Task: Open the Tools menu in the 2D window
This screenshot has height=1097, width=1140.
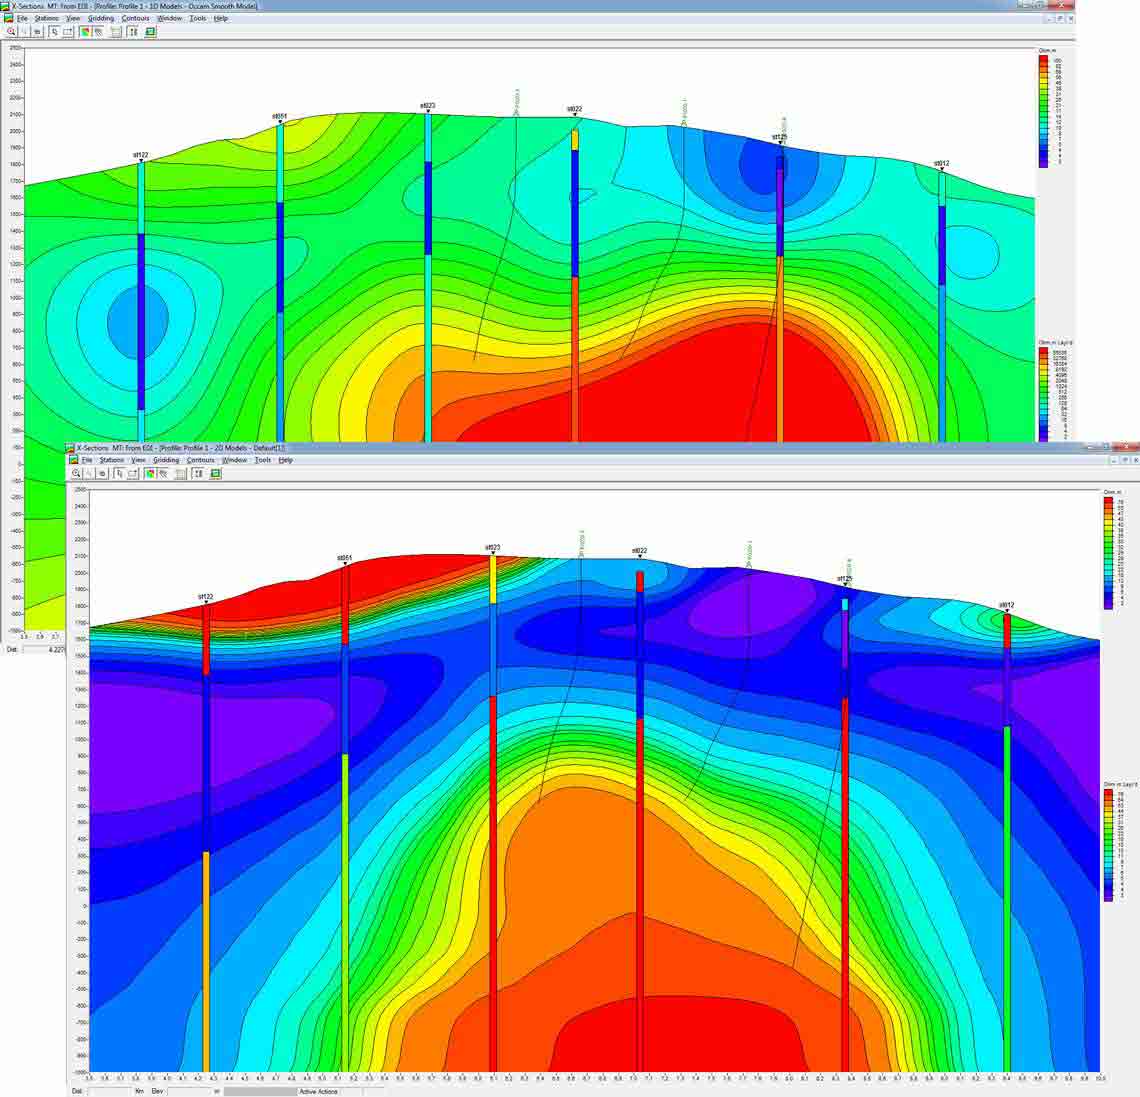Action: 265,460
